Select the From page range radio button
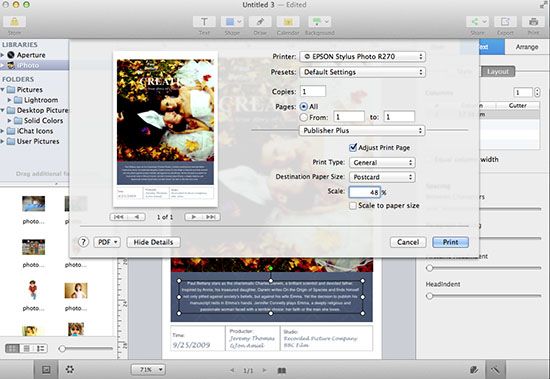 (304, 117)
